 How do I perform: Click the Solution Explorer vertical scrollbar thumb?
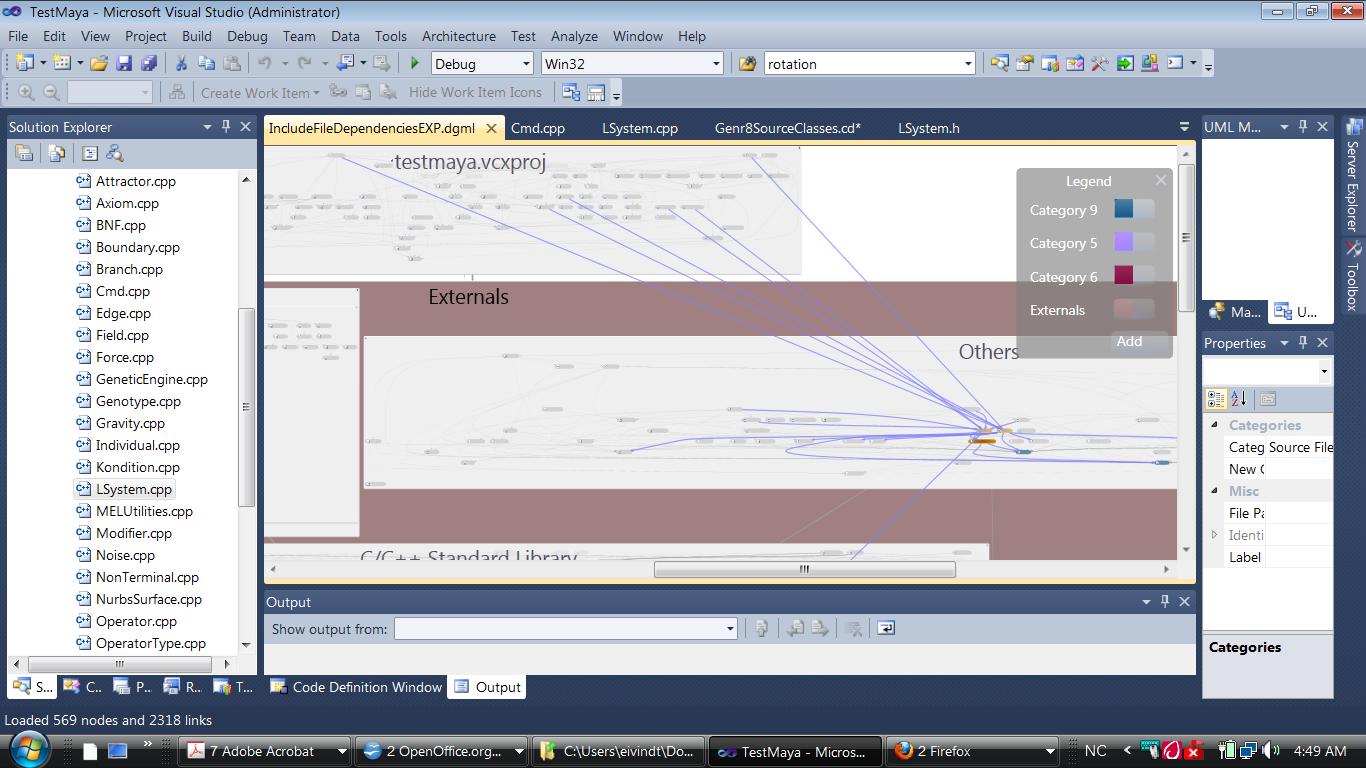[246, 406]
